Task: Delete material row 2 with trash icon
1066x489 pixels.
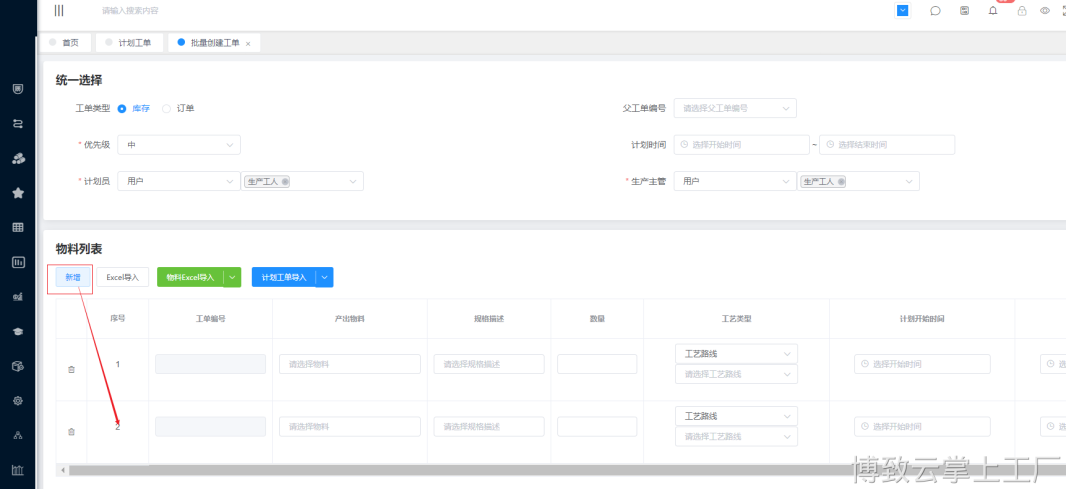Action: pyautogui.click(x=71, y=432)
